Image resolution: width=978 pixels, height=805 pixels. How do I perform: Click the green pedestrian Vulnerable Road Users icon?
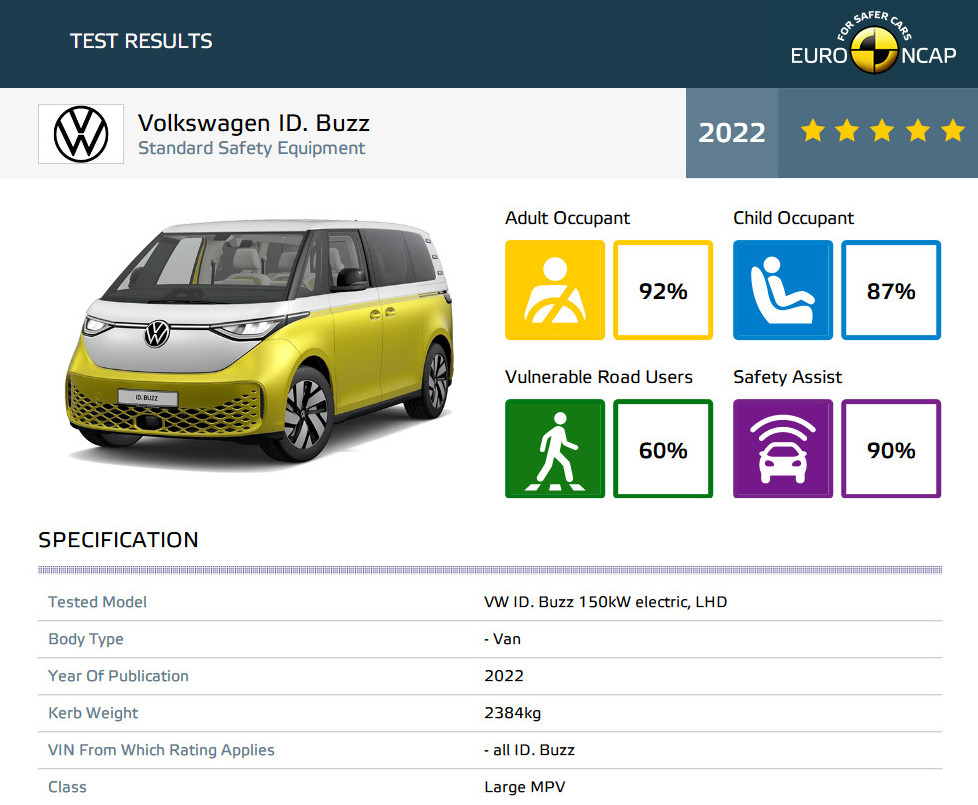(x=554, y=448)
